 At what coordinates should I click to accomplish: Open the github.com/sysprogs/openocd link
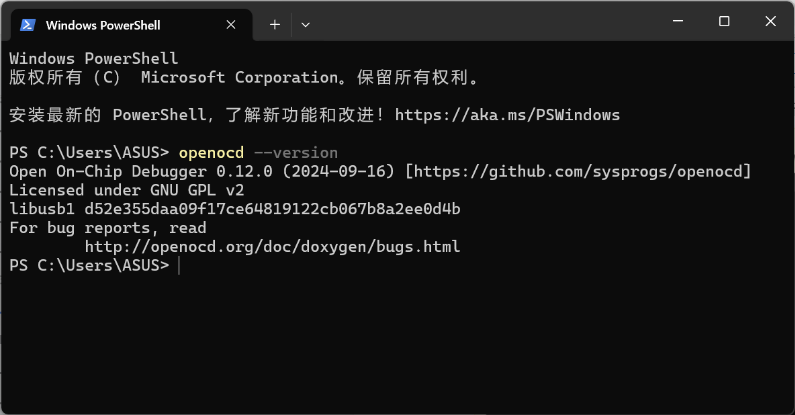[x=578, y=171]
